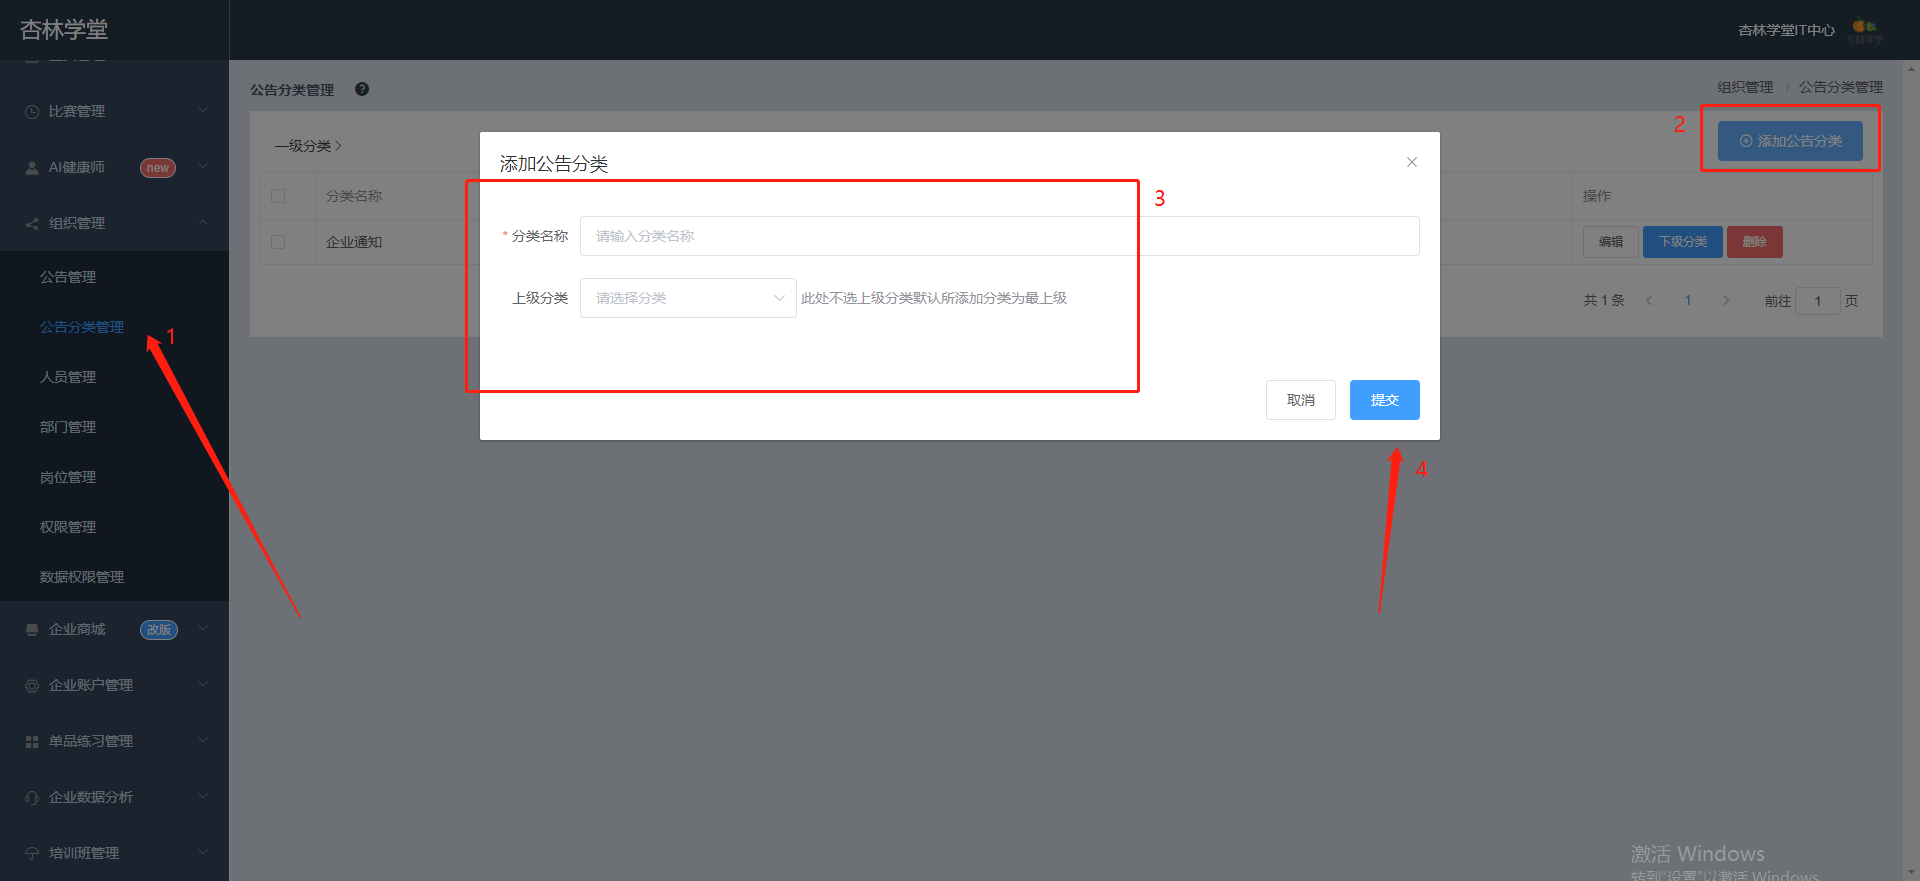Toggle the select-all checkbox in table header
The width and height of the screenshot is (1920, 881).
coord(278,196)
